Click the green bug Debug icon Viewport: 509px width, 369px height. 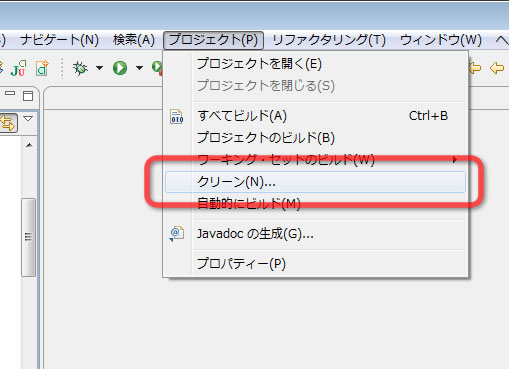[x=80, y=68]
